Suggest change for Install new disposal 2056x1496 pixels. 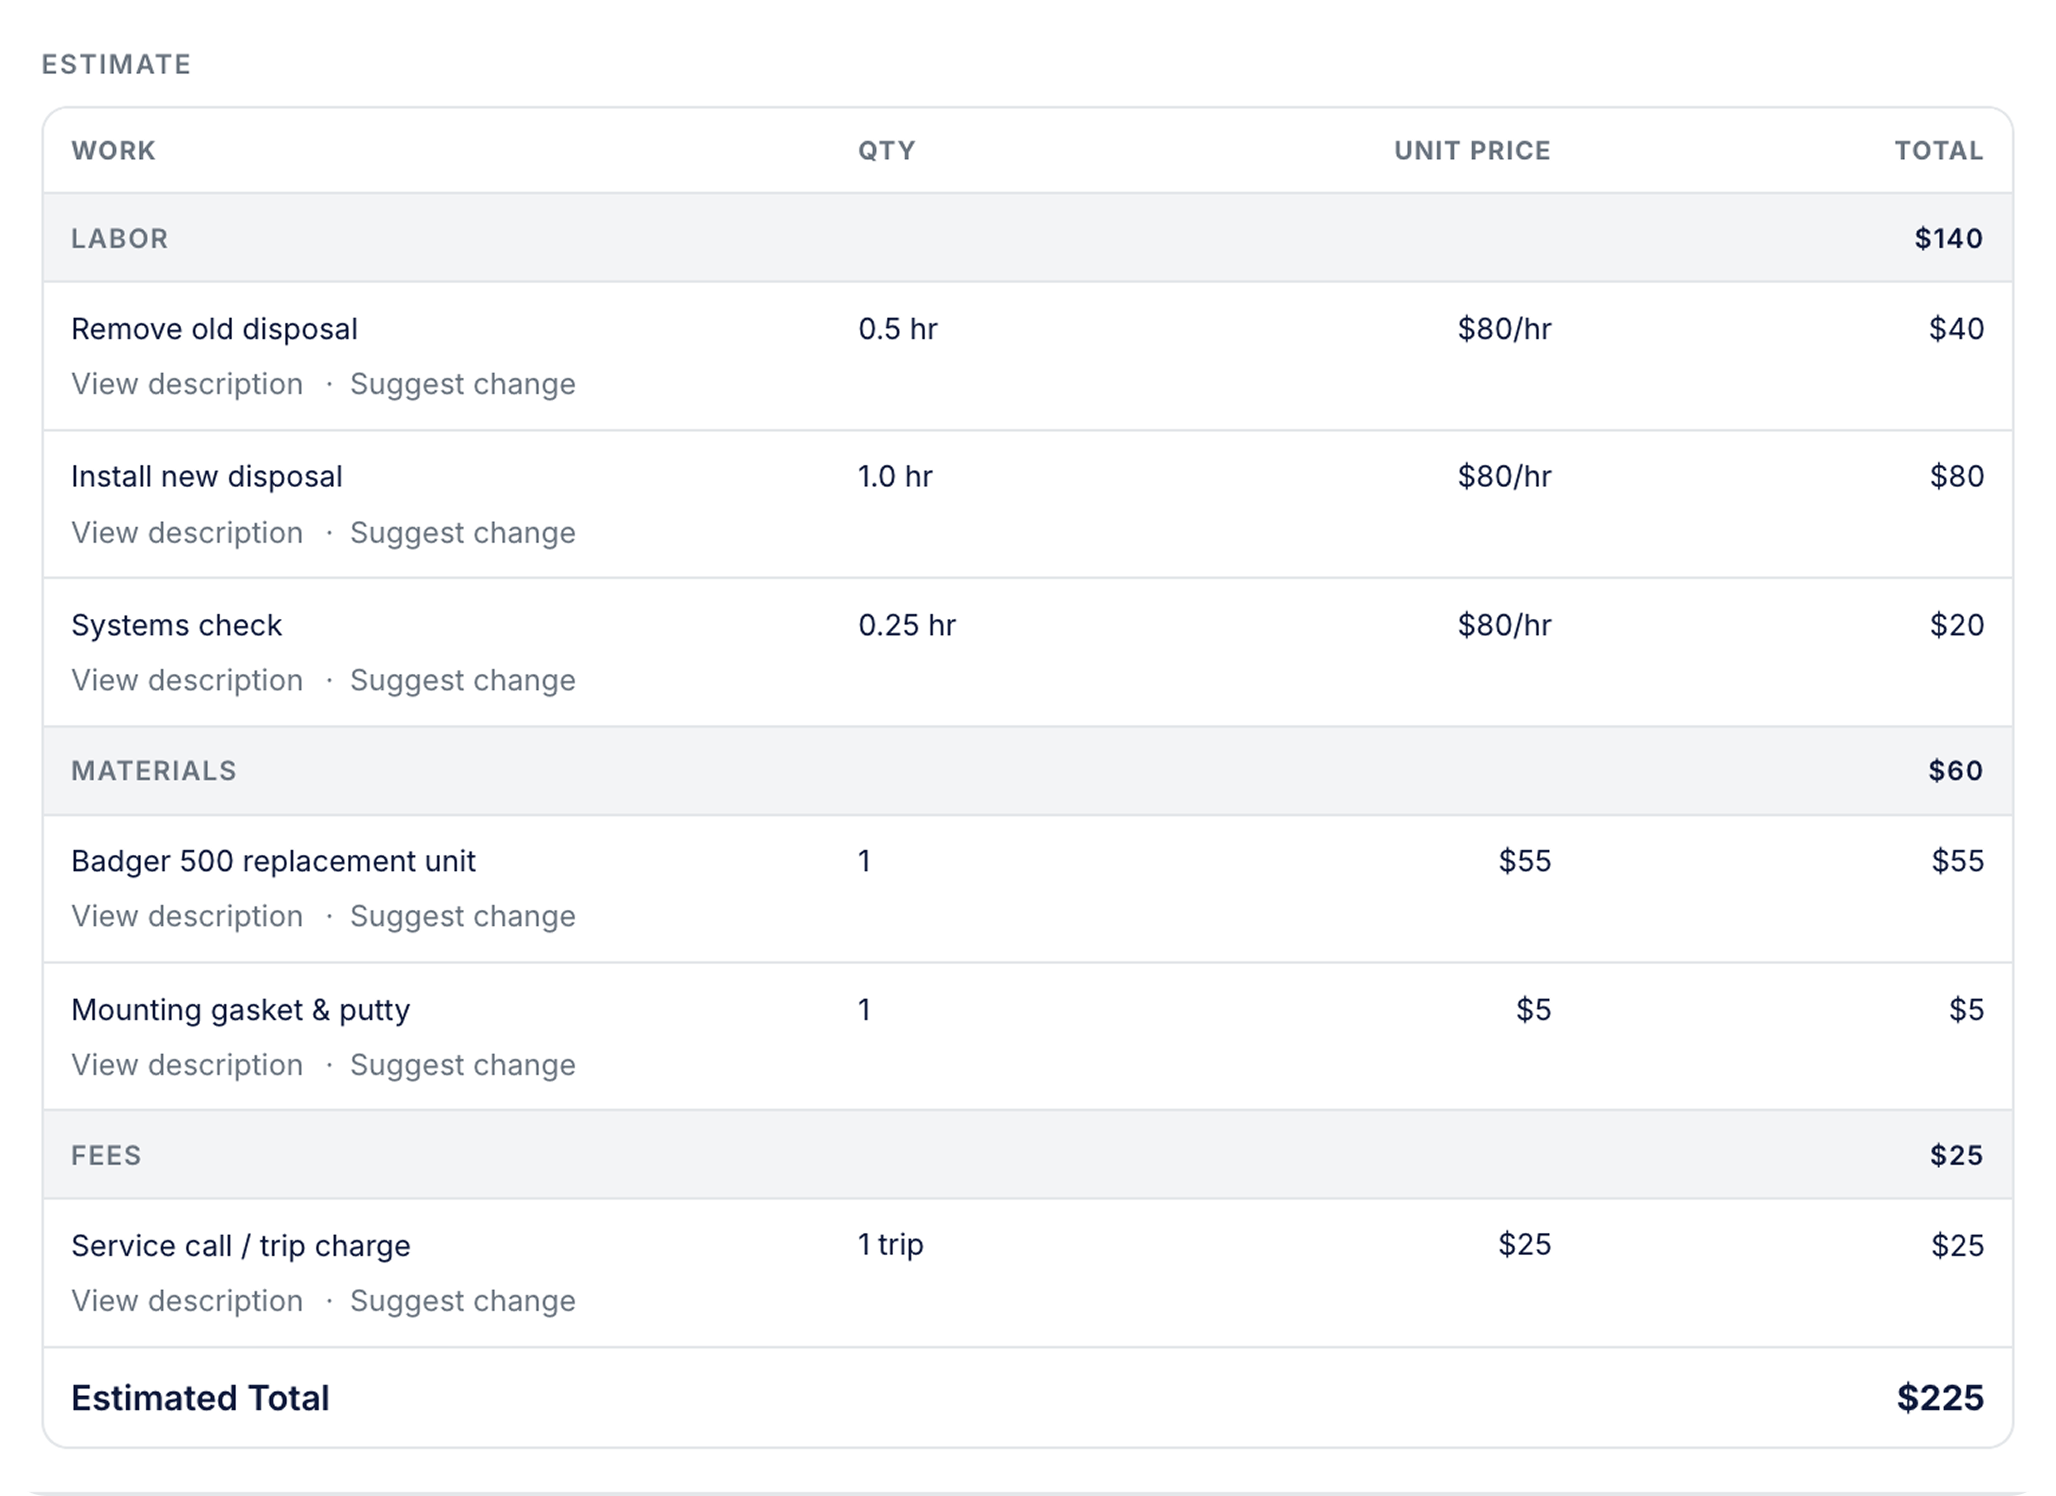coord(463,533)
